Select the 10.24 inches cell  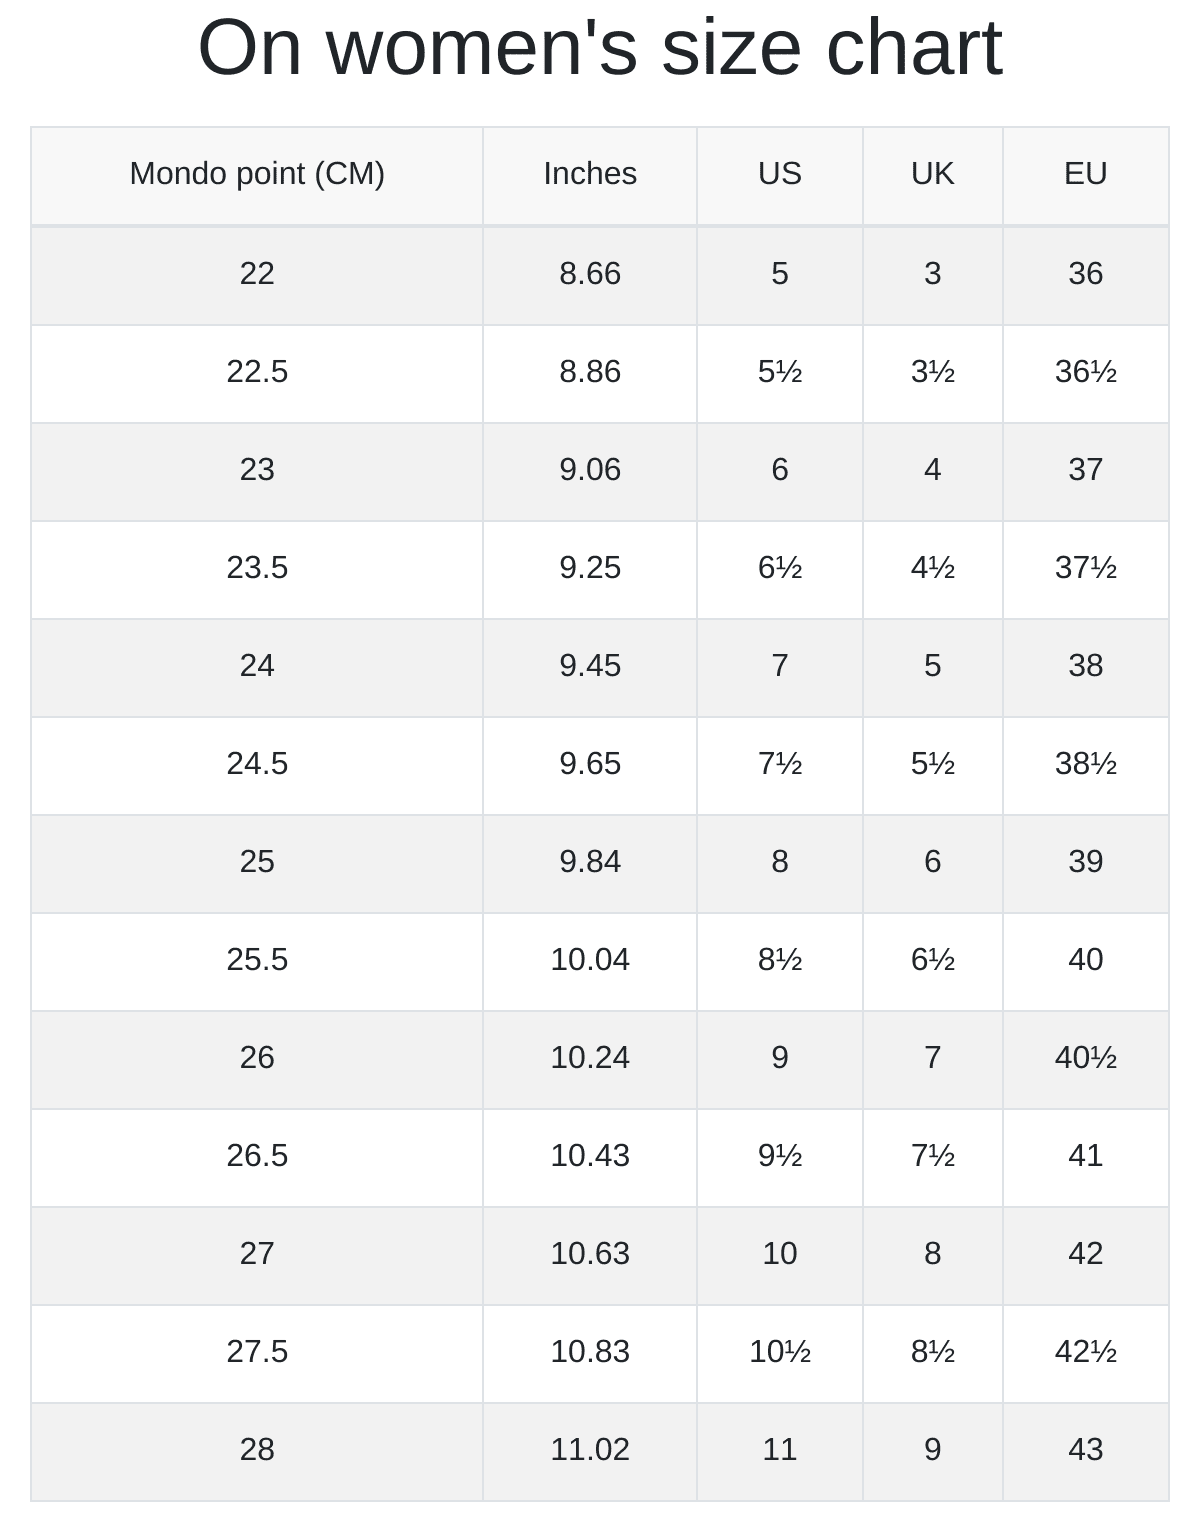[590, 1058]
